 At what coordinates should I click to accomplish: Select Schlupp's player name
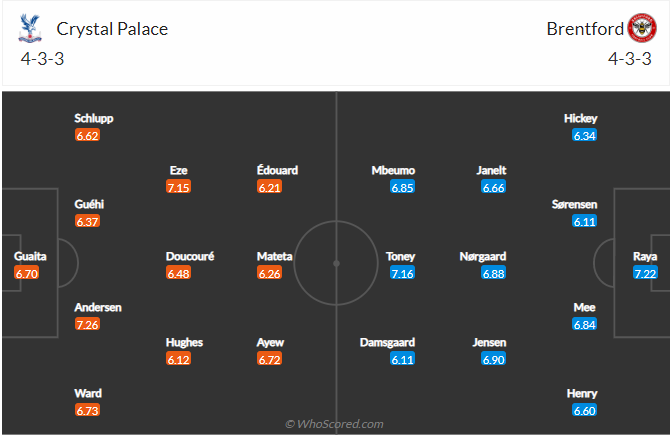pos(94,118)
